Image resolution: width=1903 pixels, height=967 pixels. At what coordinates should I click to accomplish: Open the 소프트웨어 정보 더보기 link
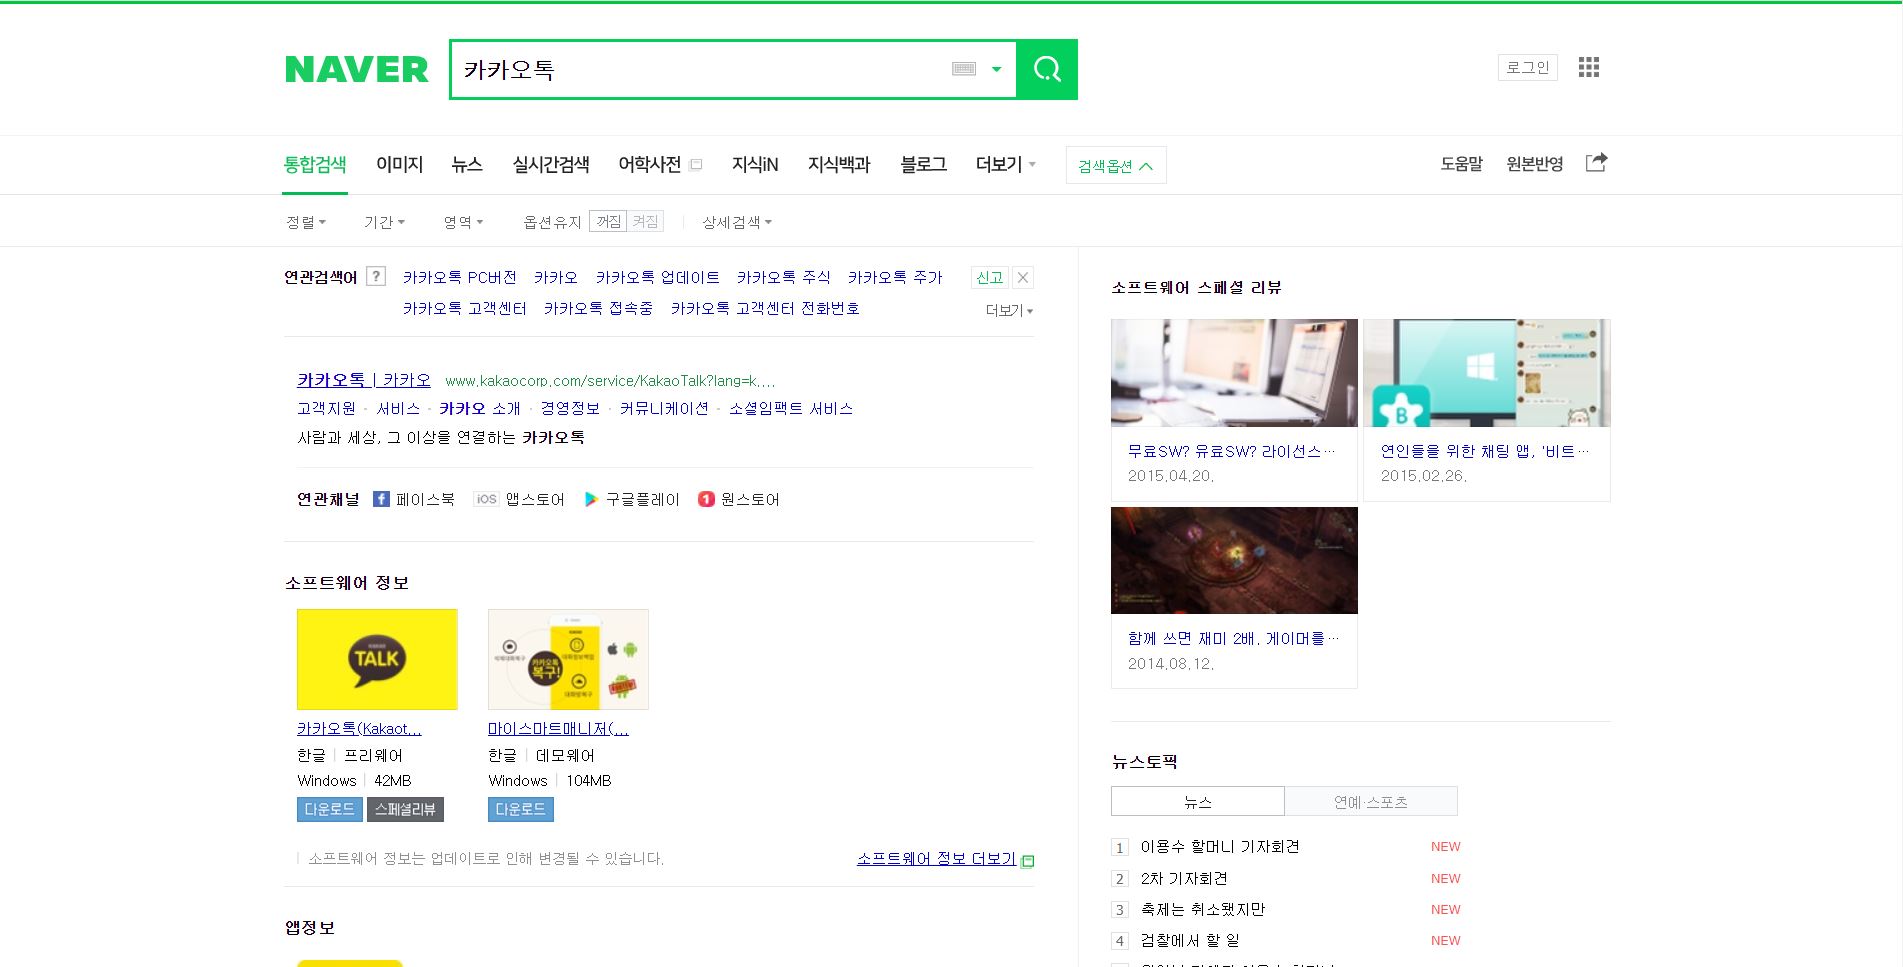click(936, 858)
